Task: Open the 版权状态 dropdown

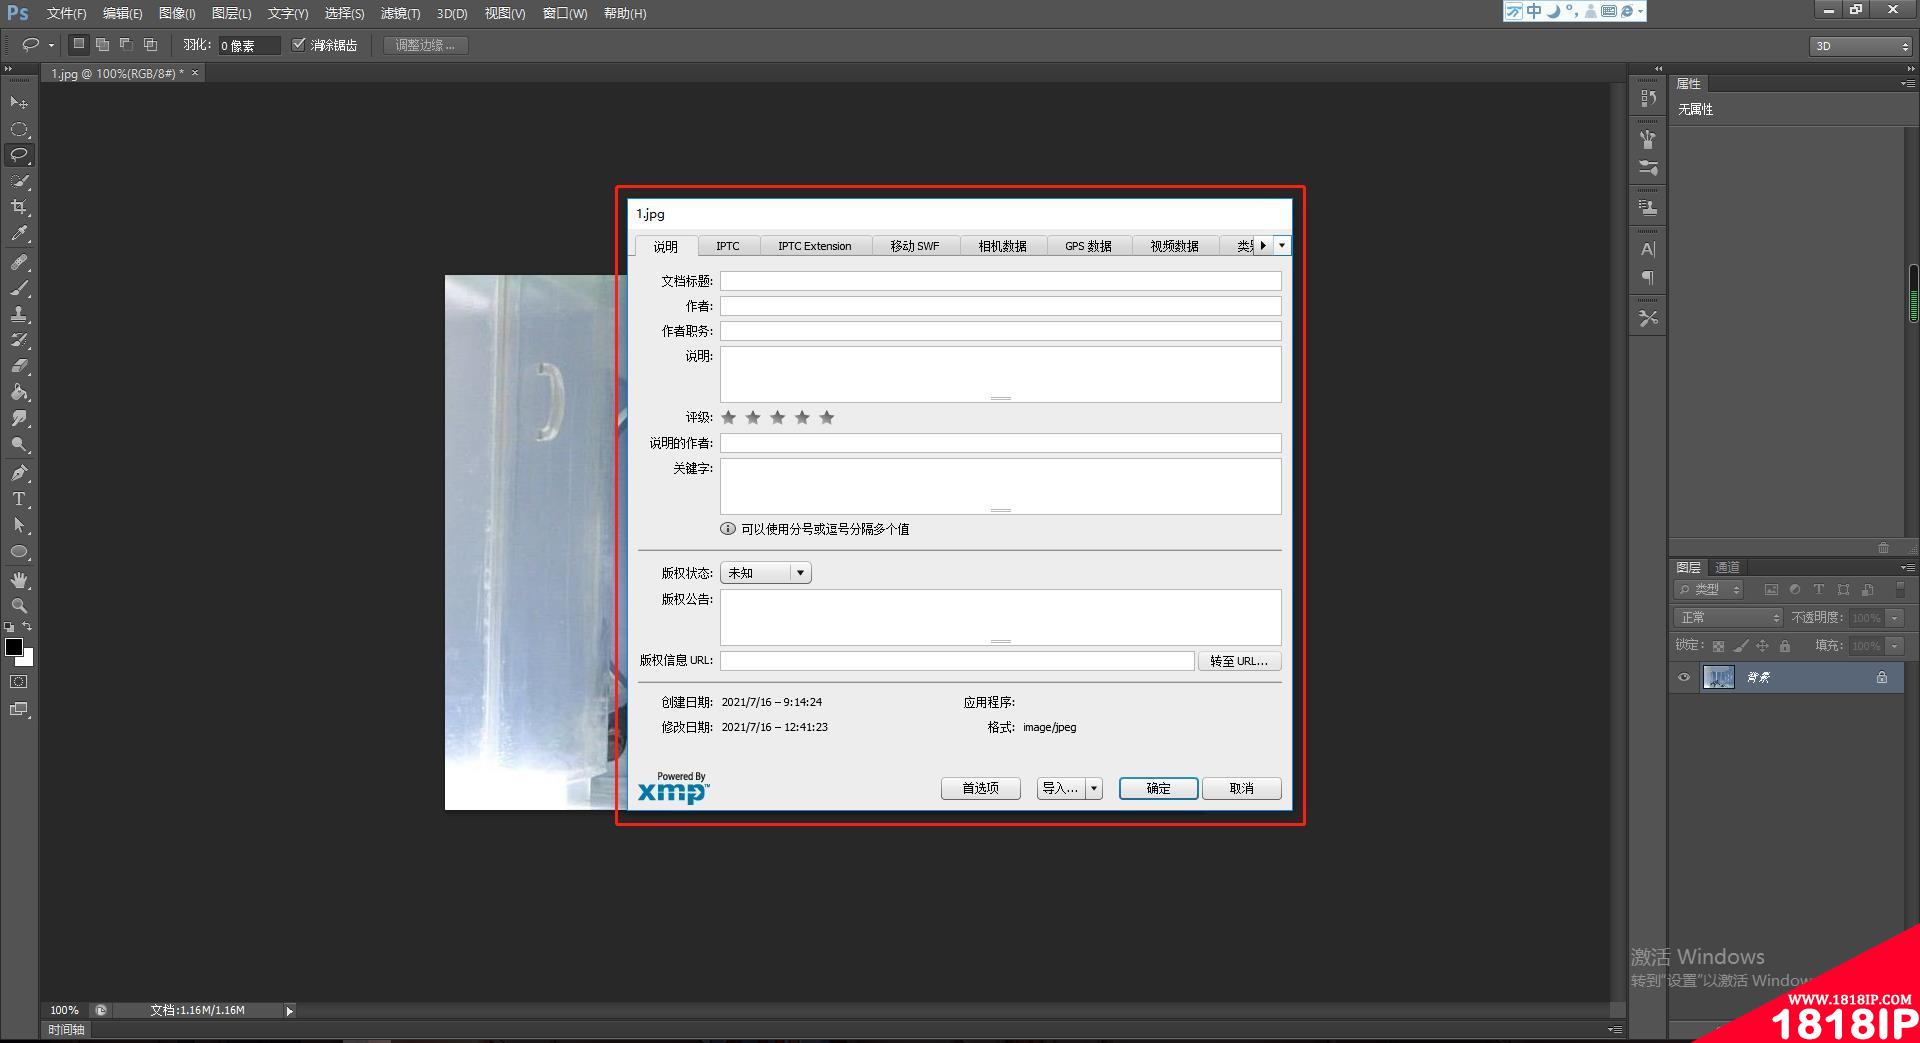Action: [x=766, y=573]
